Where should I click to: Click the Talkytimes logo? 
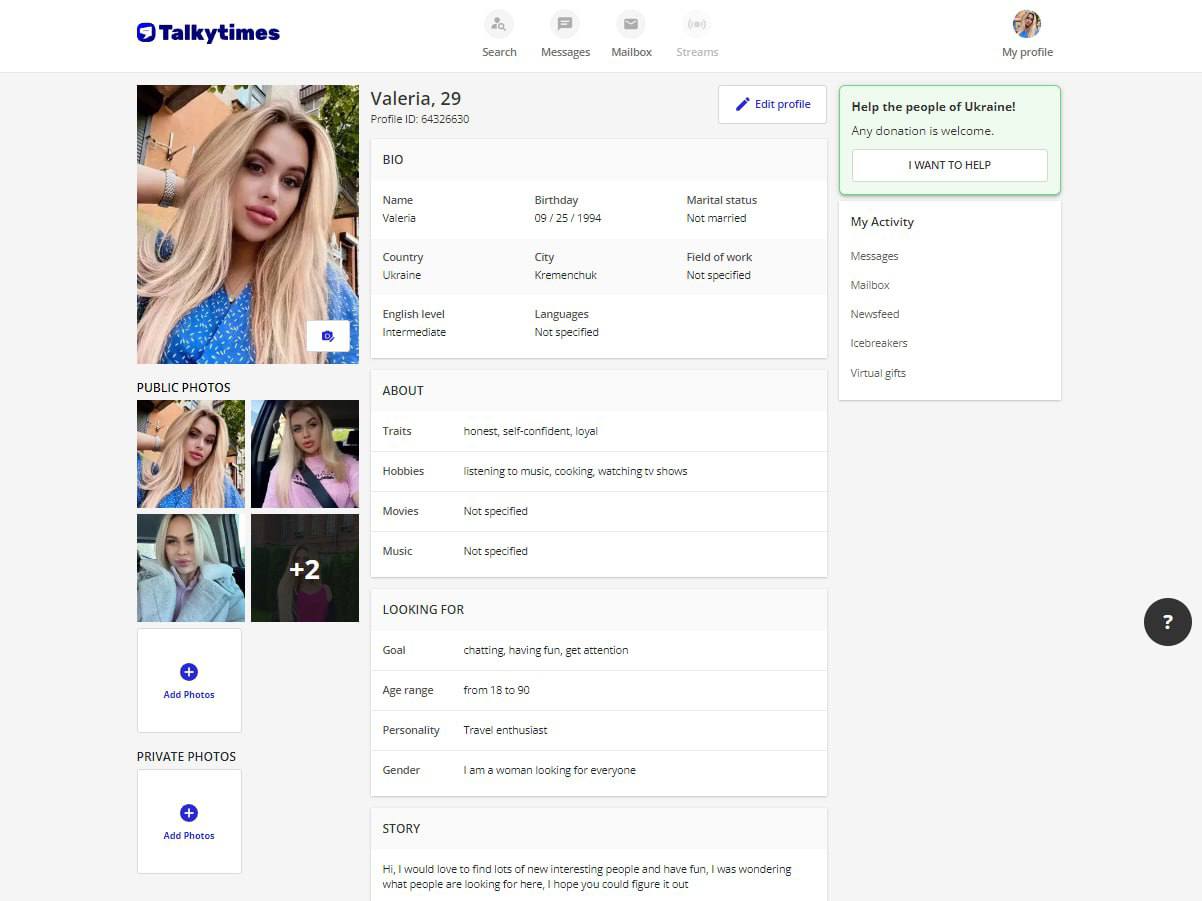click(x=208, y=33)
